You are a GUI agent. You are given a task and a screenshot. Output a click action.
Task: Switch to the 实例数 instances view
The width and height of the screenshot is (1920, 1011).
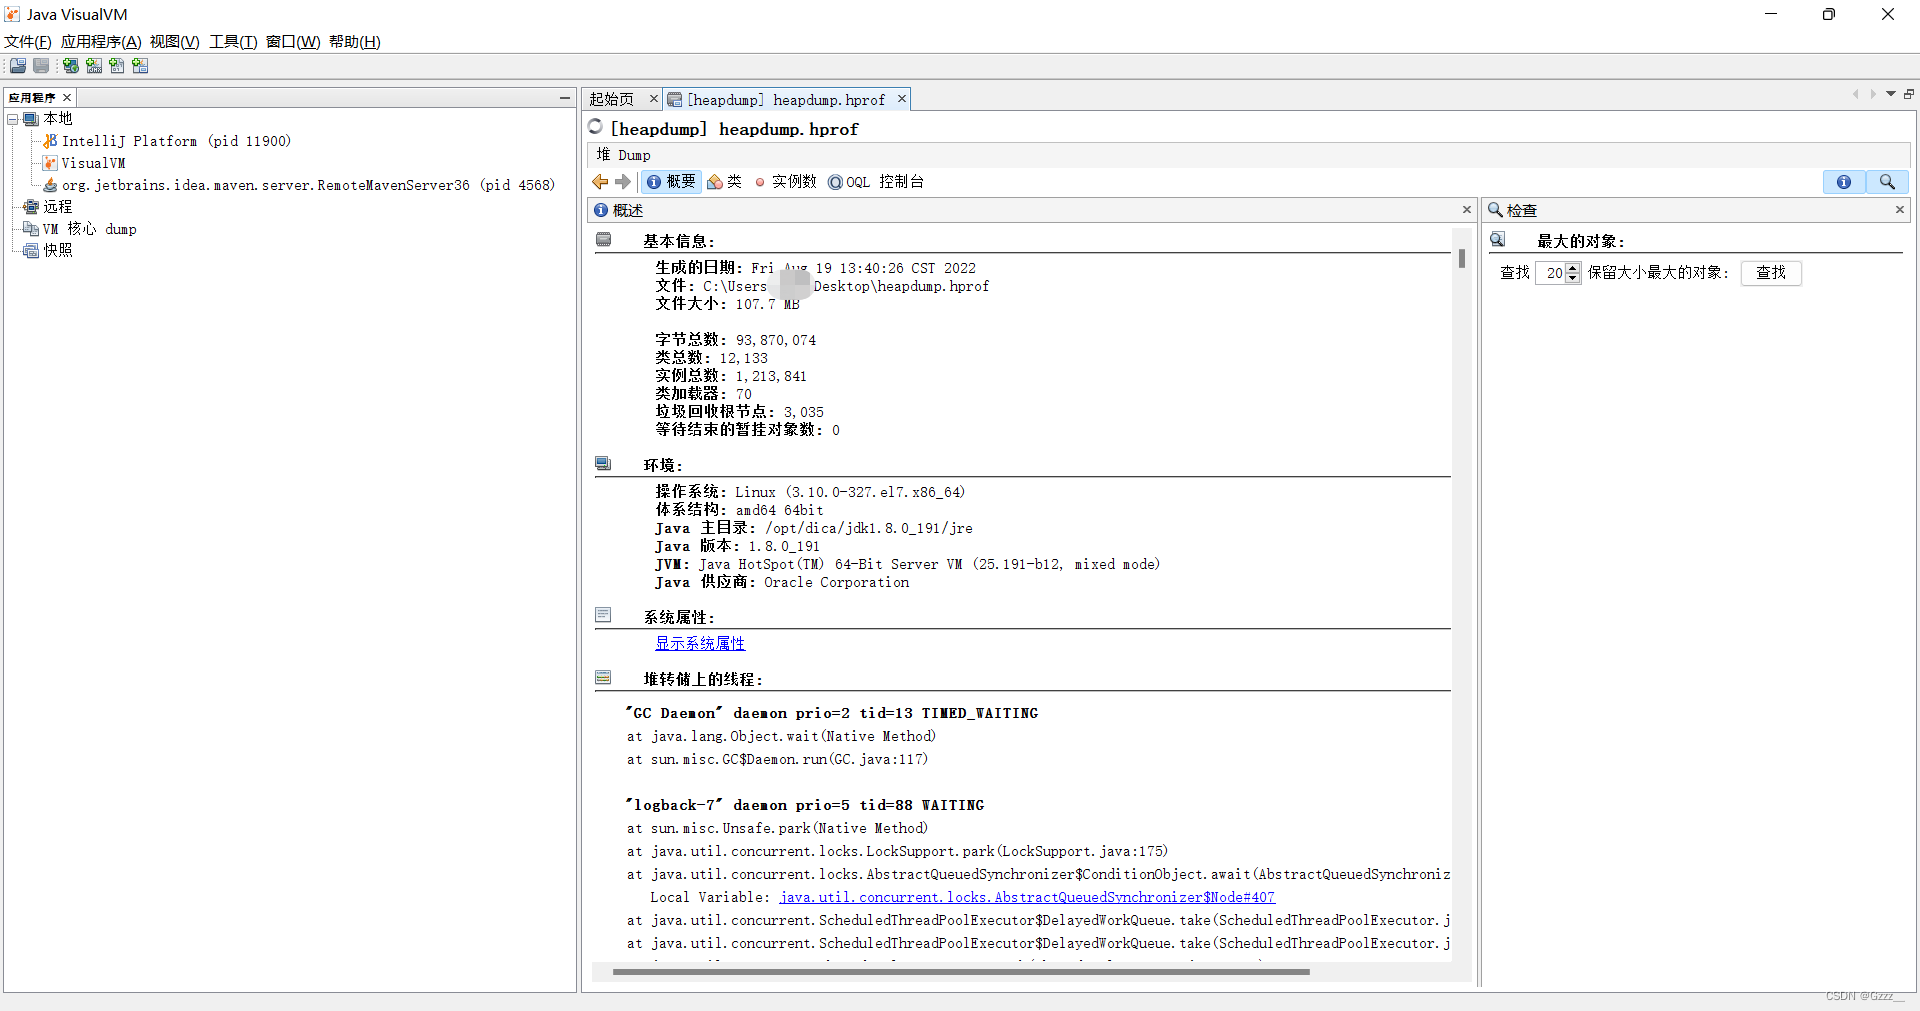coord(786,182)
